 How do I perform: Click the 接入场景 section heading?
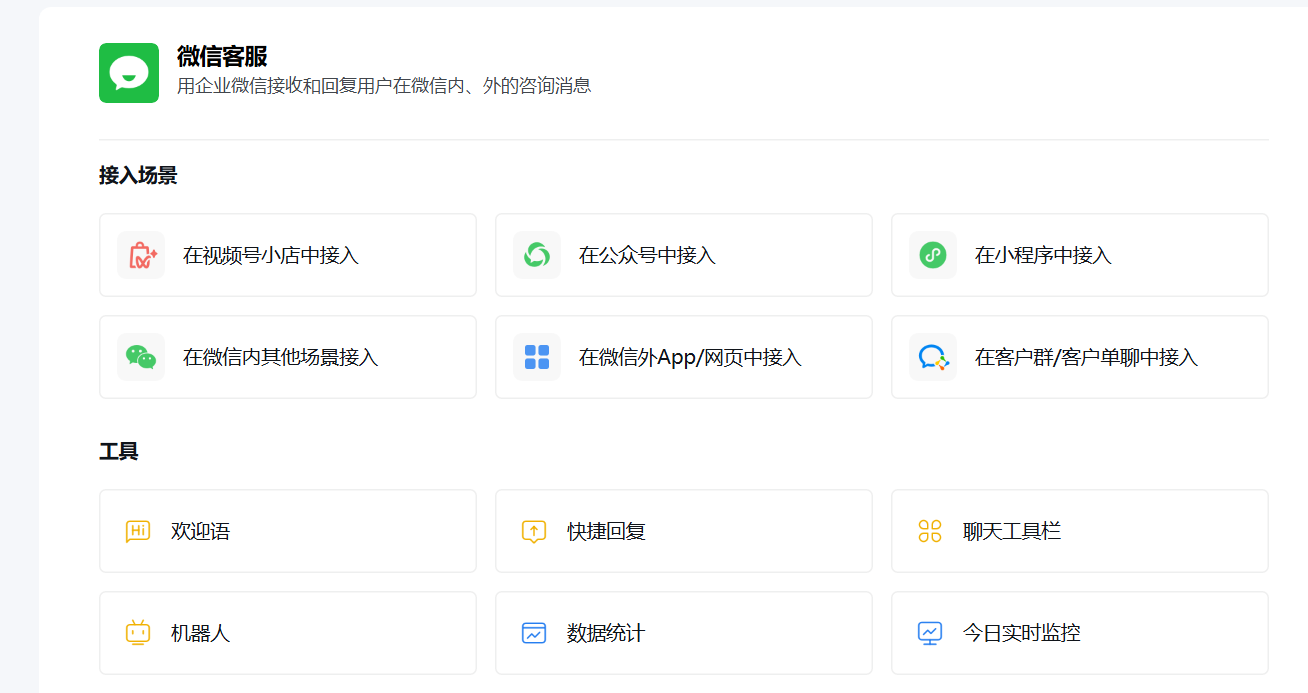click(138, 176)
